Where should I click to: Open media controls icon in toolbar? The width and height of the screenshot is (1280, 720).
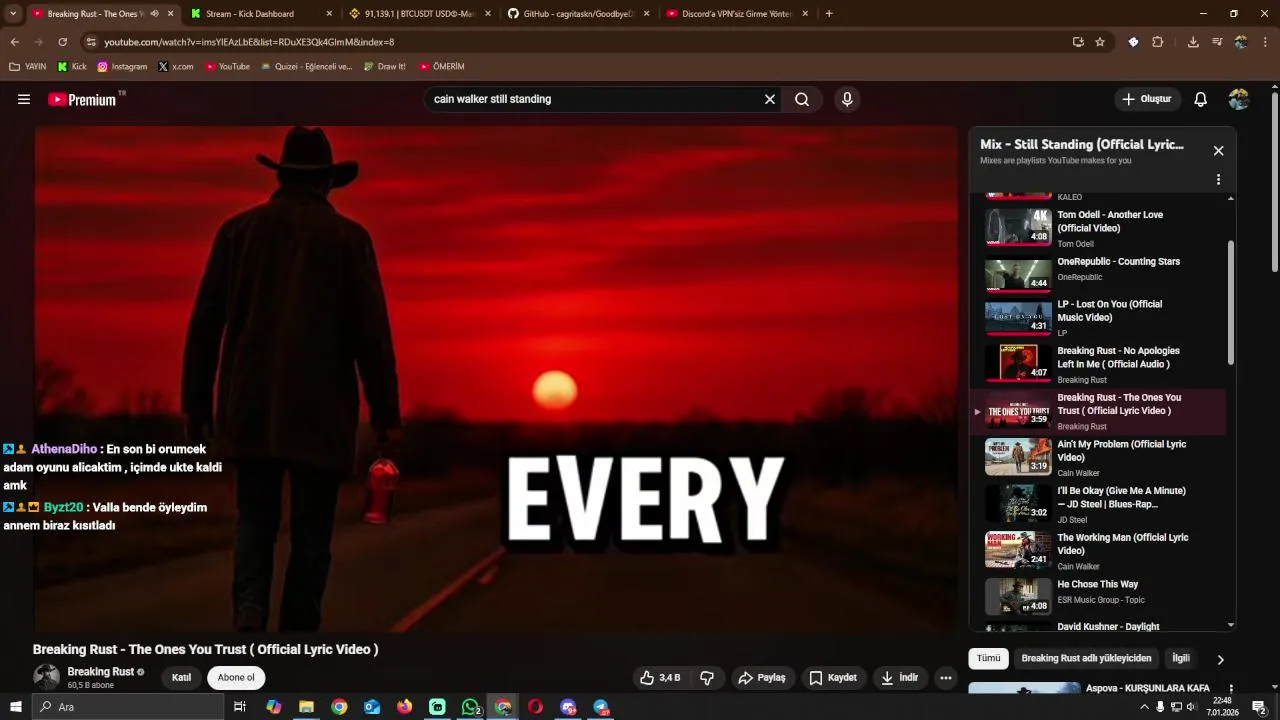pos(1217,42)
